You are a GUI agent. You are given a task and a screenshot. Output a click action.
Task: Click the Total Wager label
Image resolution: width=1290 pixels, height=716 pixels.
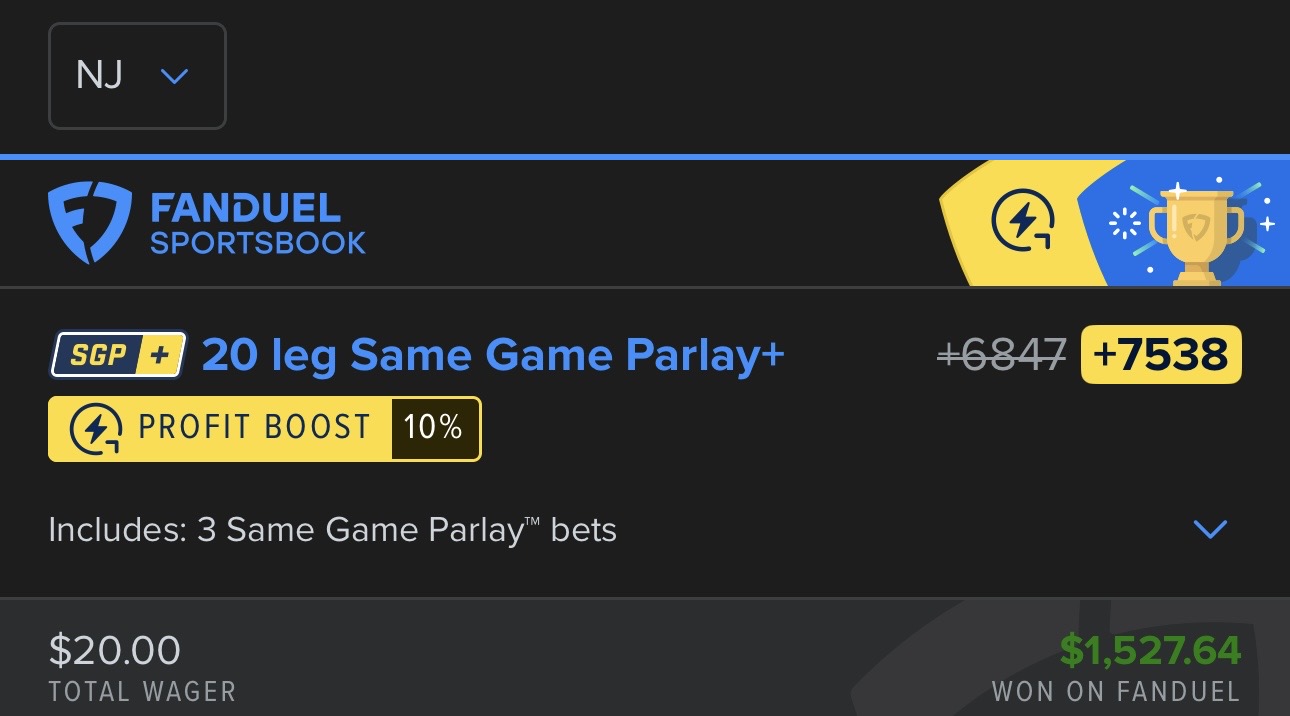(x=142, y=691)
